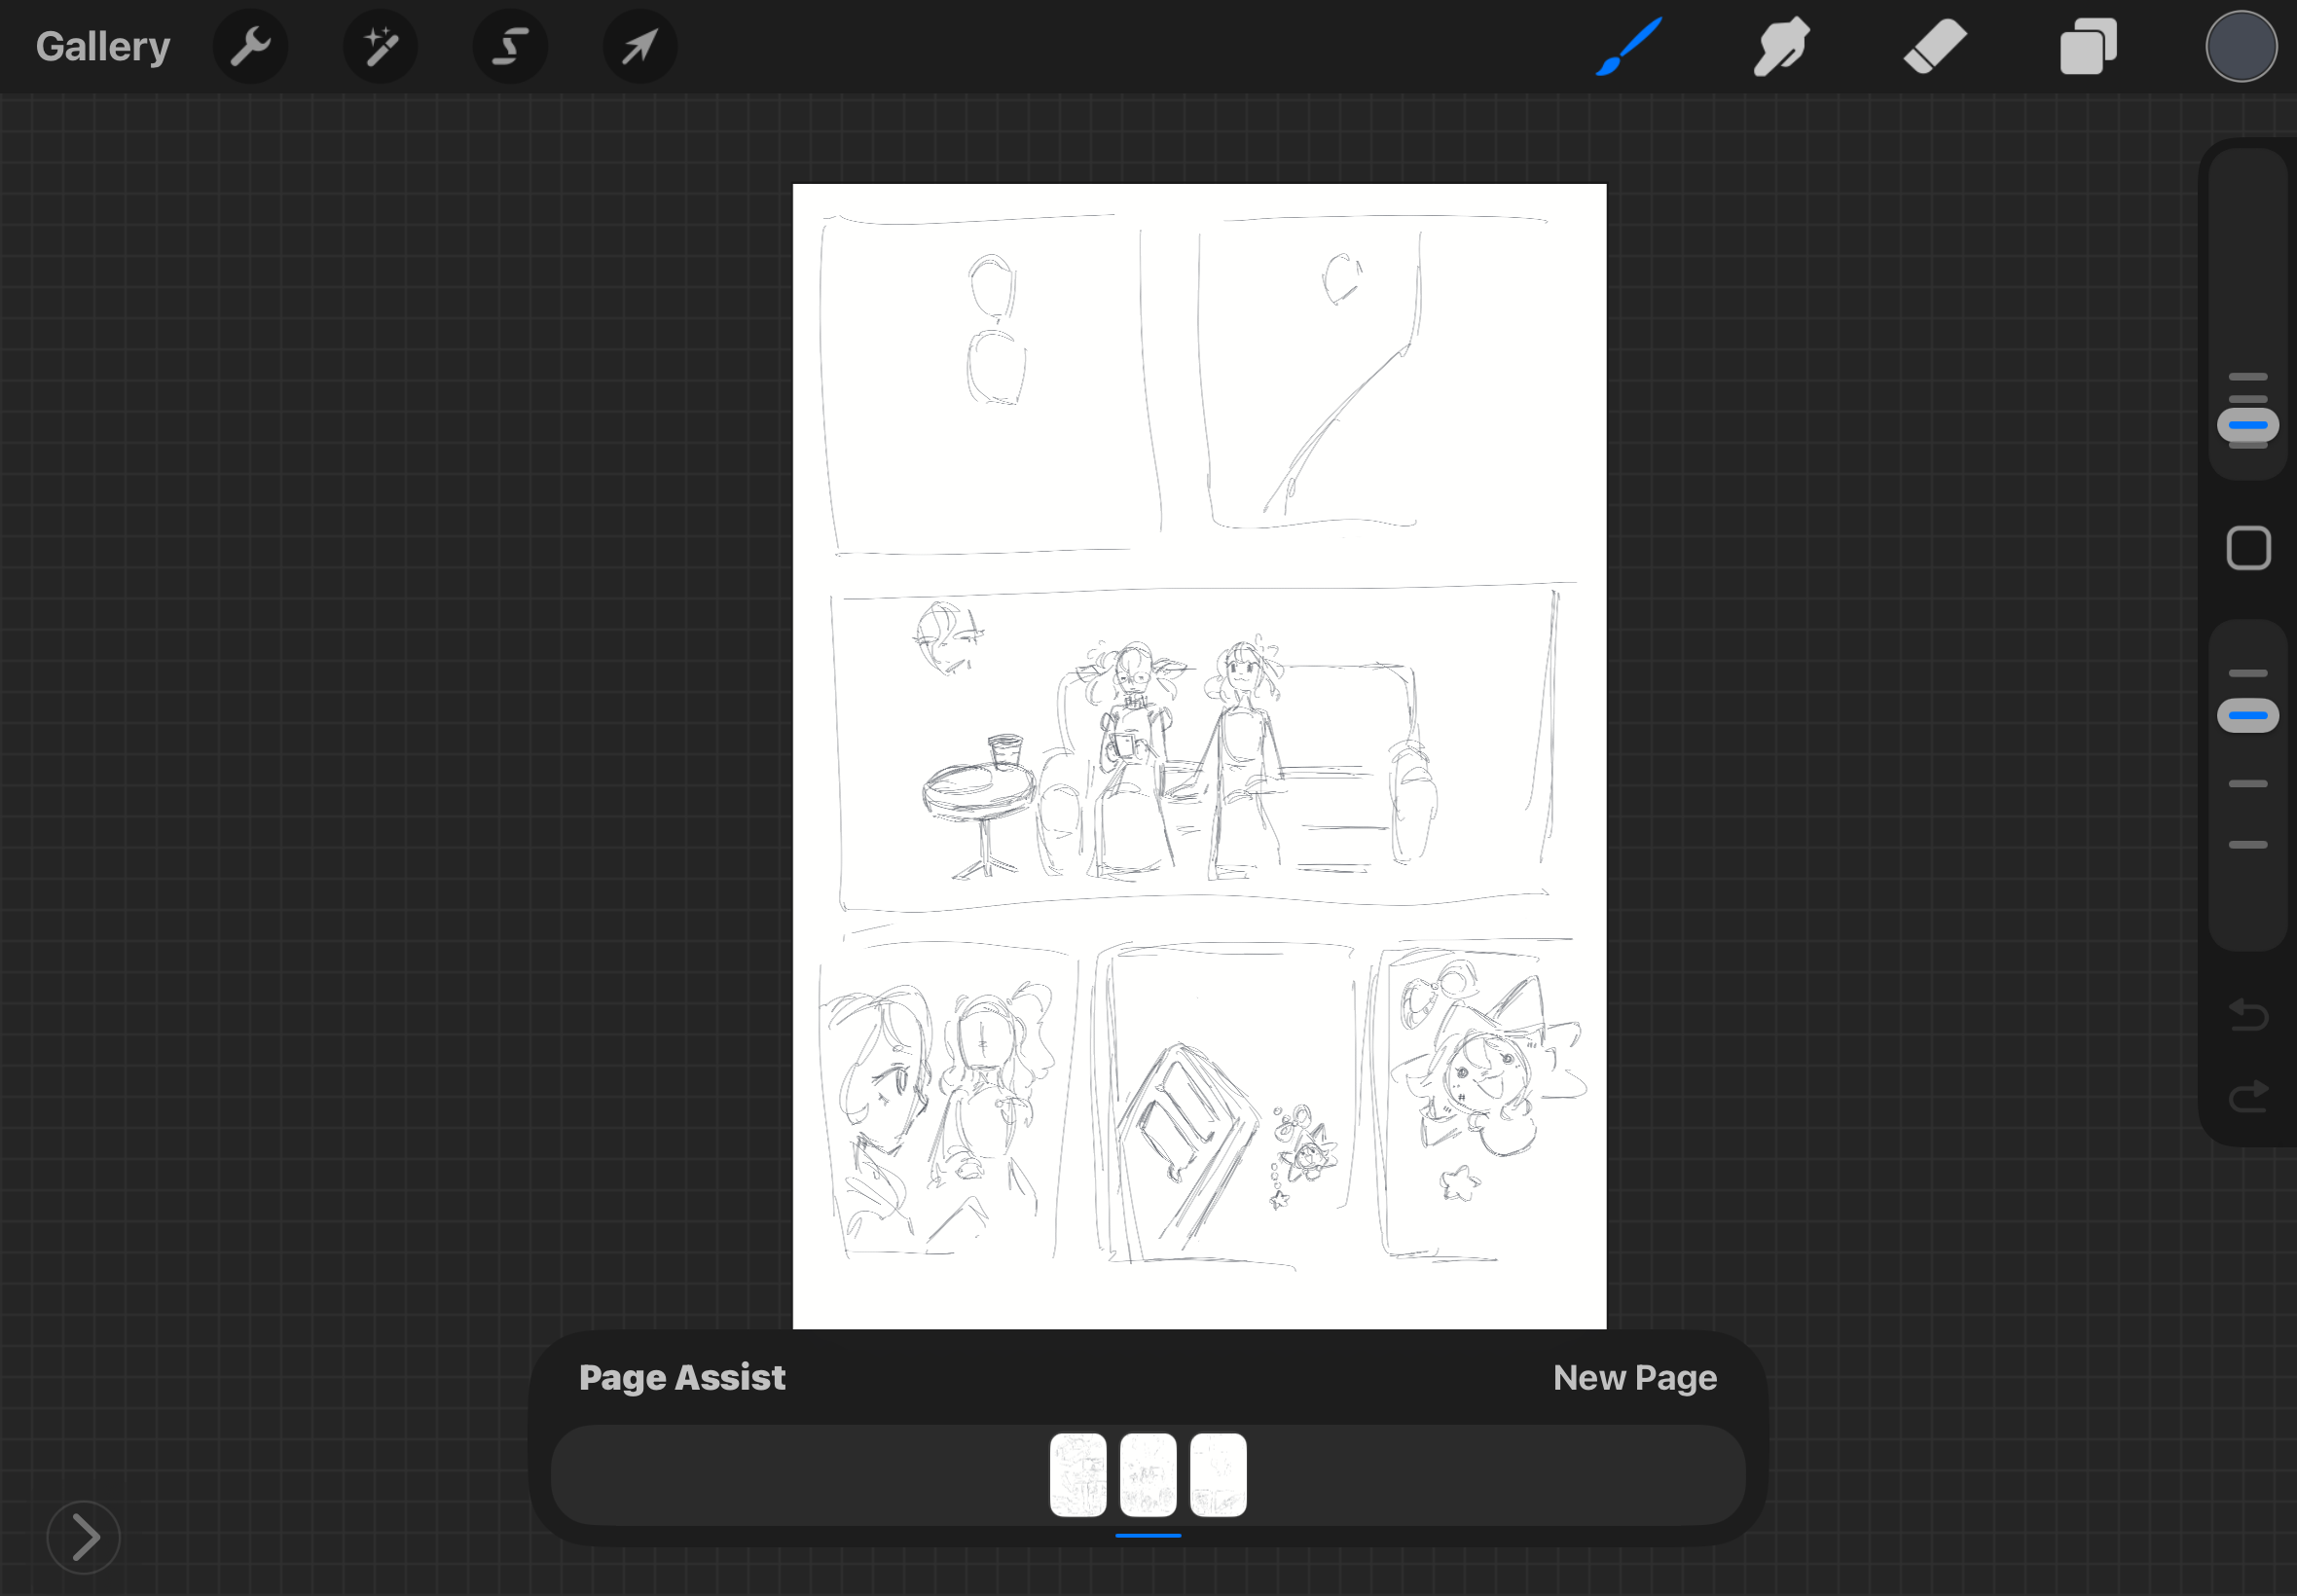Select the Brush tool

(x=1629, y=47)
